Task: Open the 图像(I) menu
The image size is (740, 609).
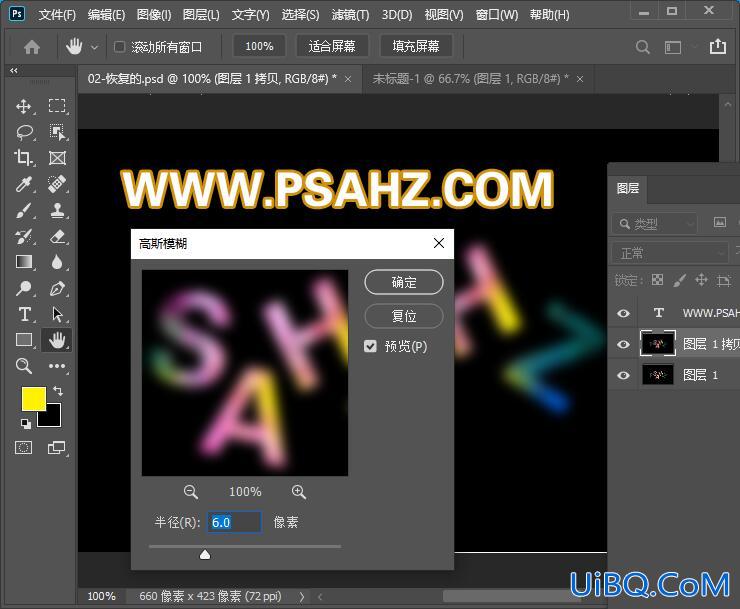Action: (154, 15)
